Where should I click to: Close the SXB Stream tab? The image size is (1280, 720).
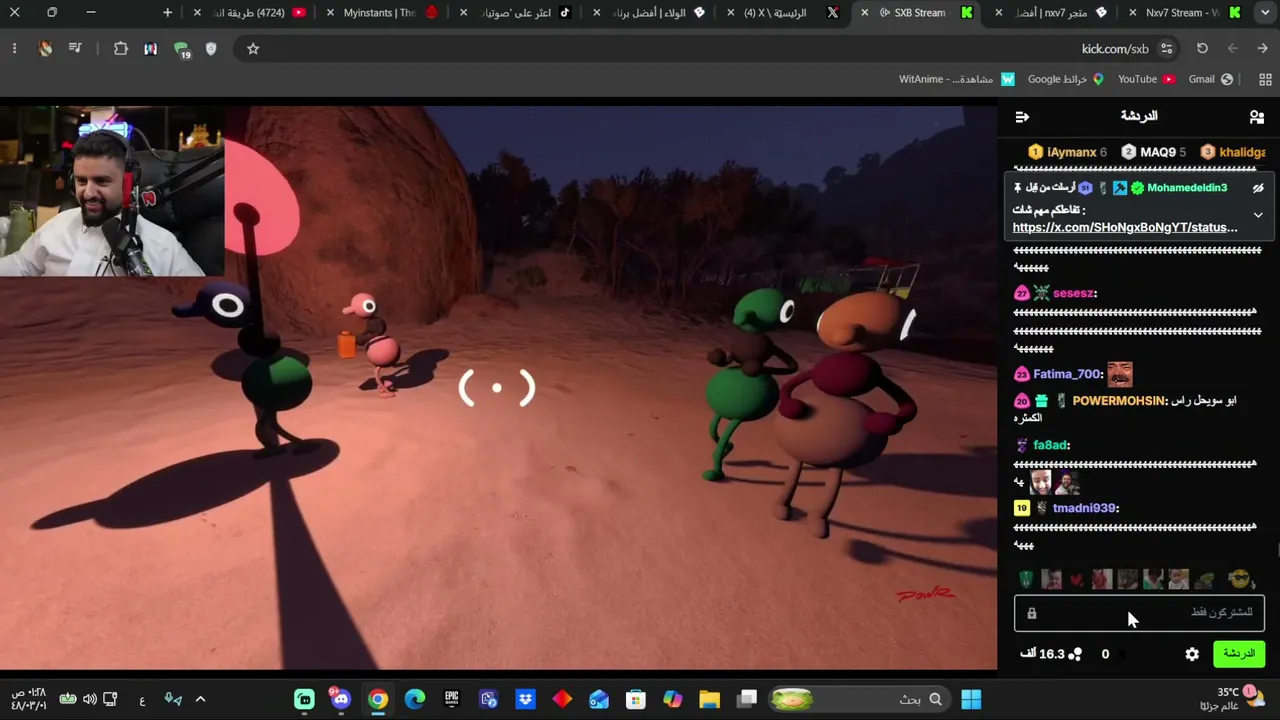click(864, 13)
